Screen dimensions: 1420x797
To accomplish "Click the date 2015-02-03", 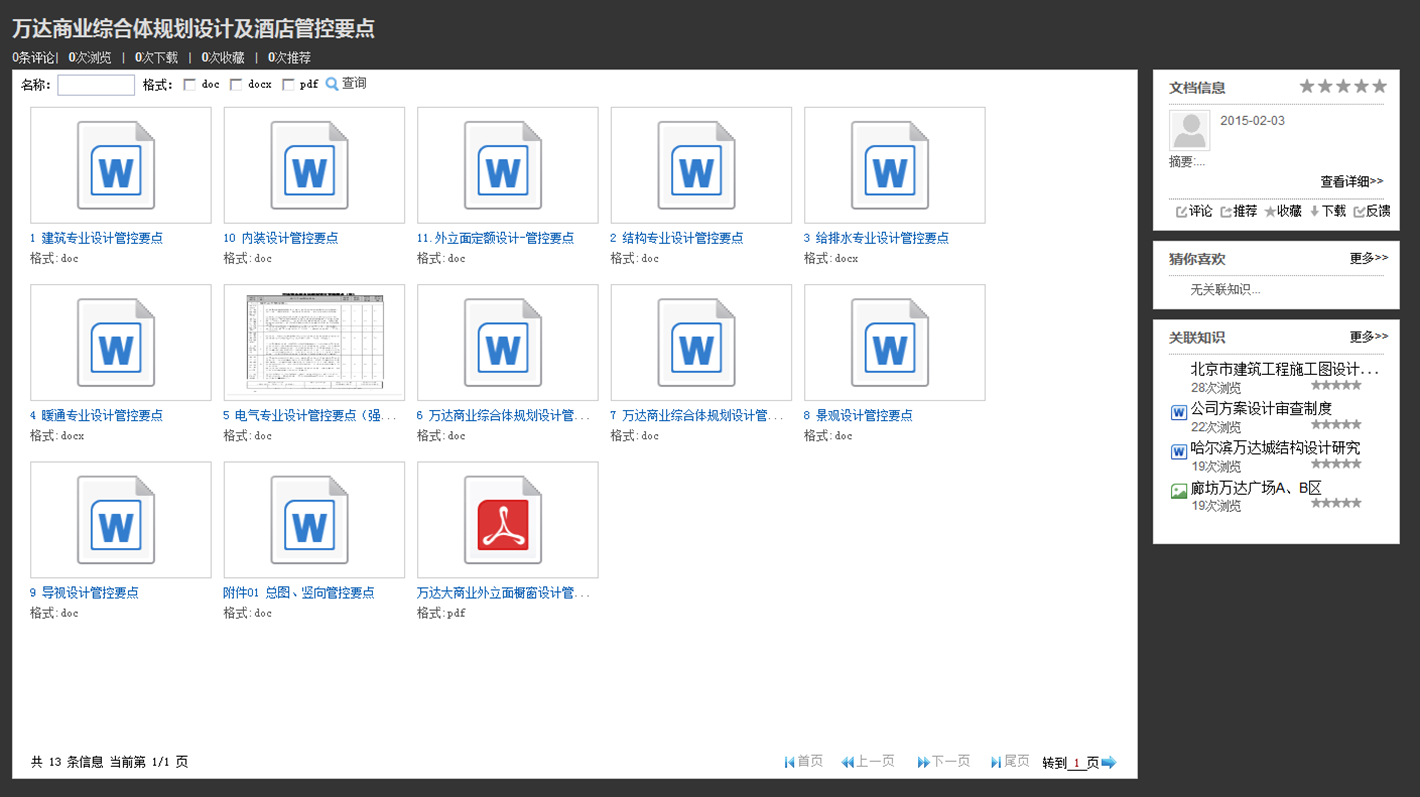I will [1253, 121].
